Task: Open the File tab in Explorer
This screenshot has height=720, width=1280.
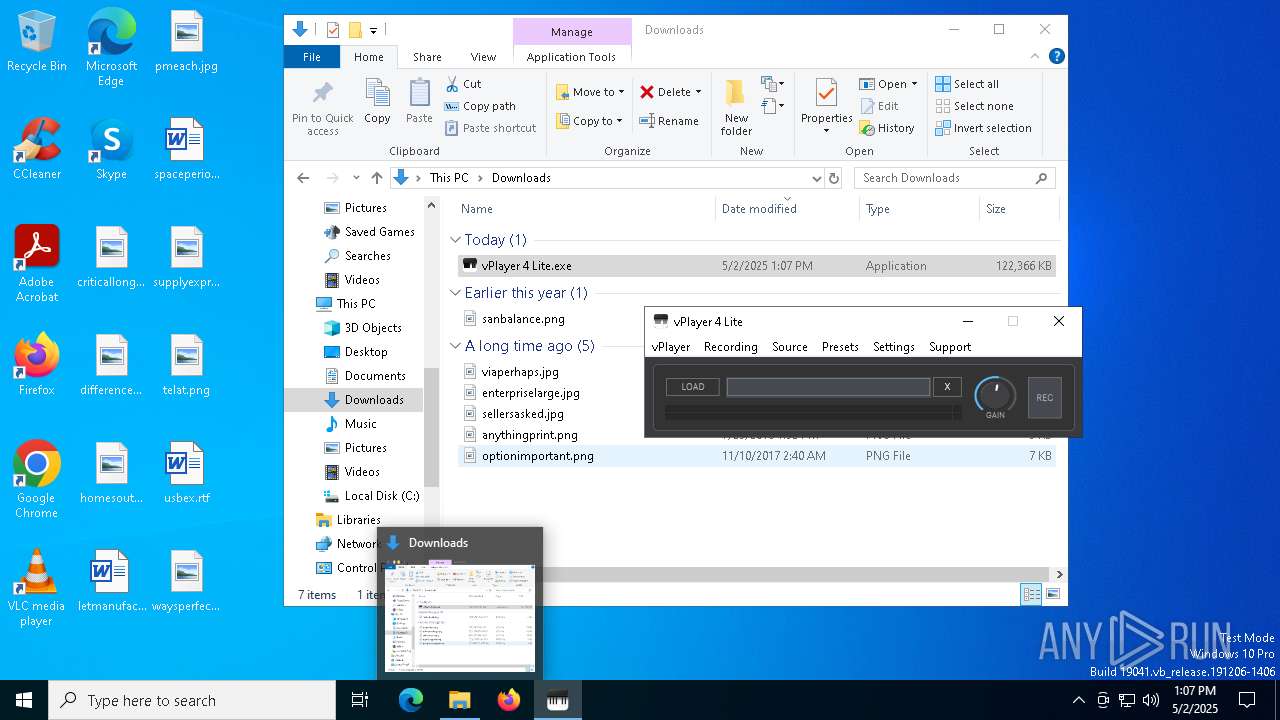Action: [x=312, y=57]
